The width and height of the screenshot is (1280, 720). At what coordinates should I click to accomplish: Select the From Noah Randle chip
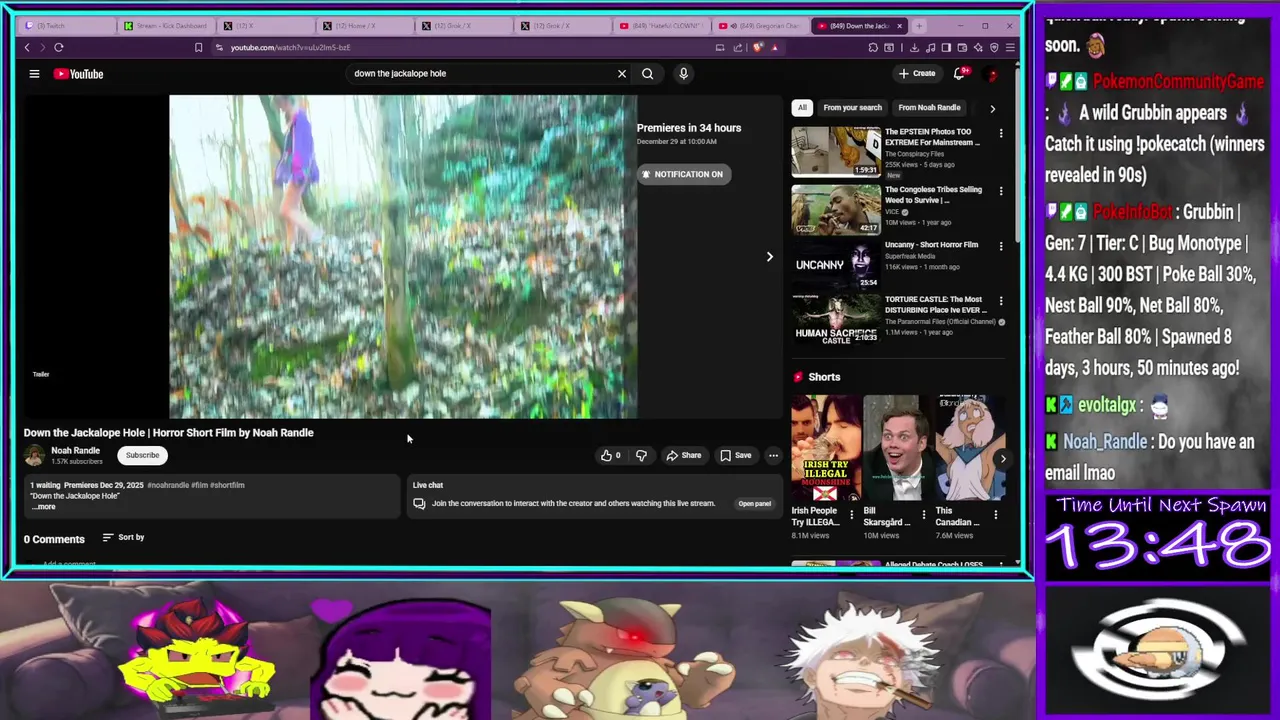(929, 107)
